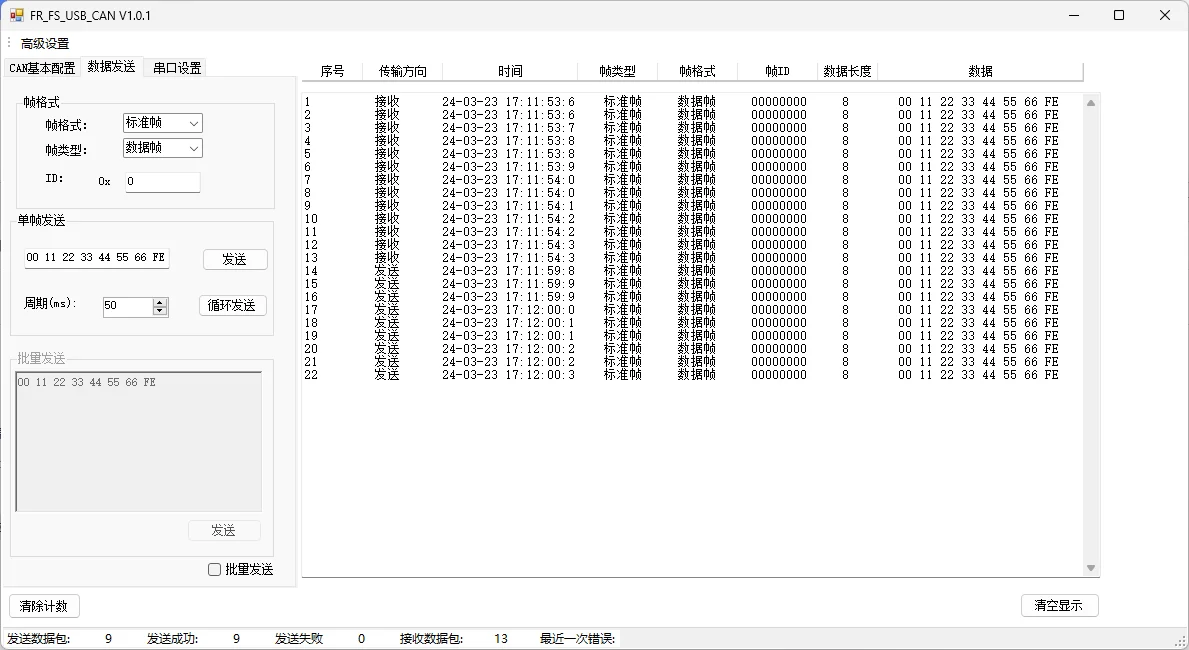Image resolution: width=1189 pixels, height=650 pixels.
Task: Click the 数据长度 column header
Action: tap(847, 71)
